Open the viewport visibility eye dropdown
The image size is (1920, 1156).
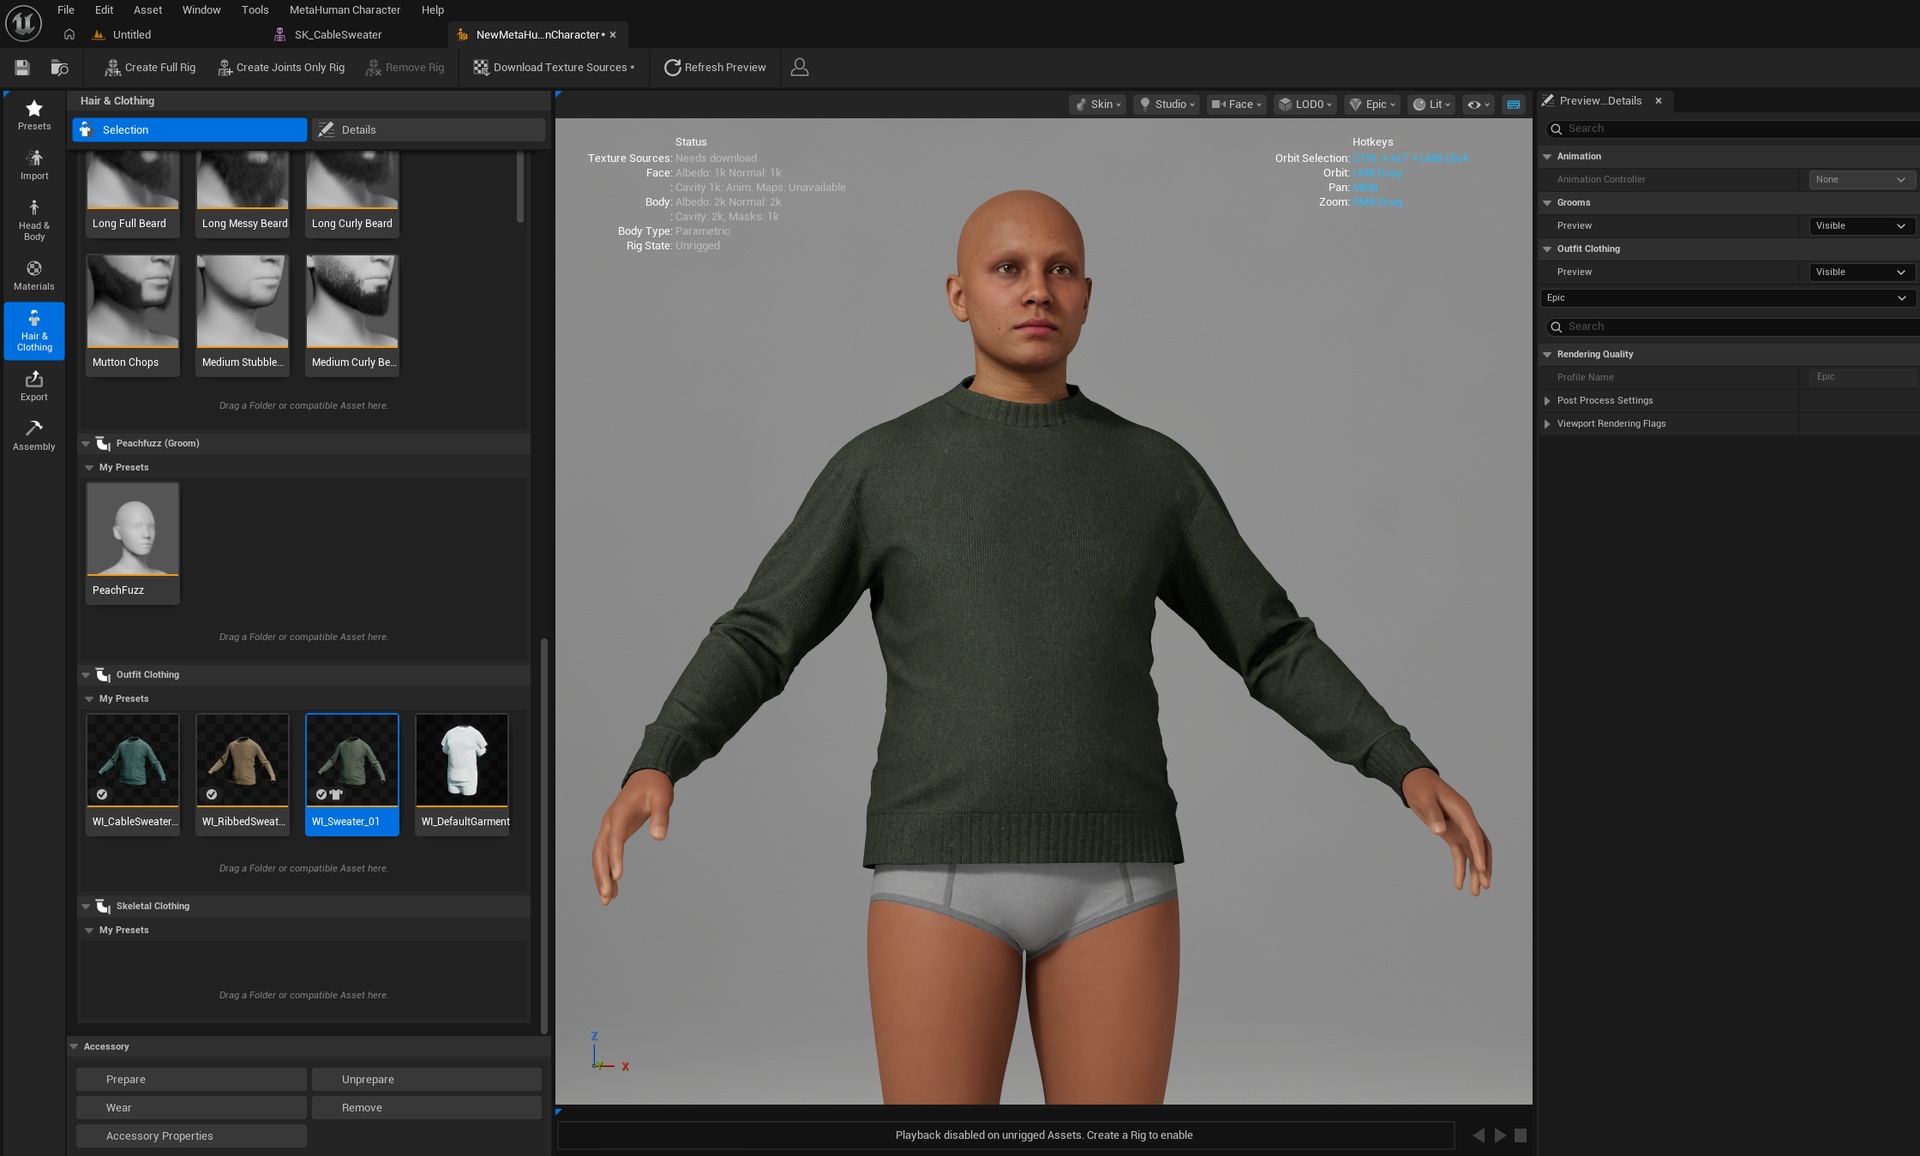[1478, 104]
